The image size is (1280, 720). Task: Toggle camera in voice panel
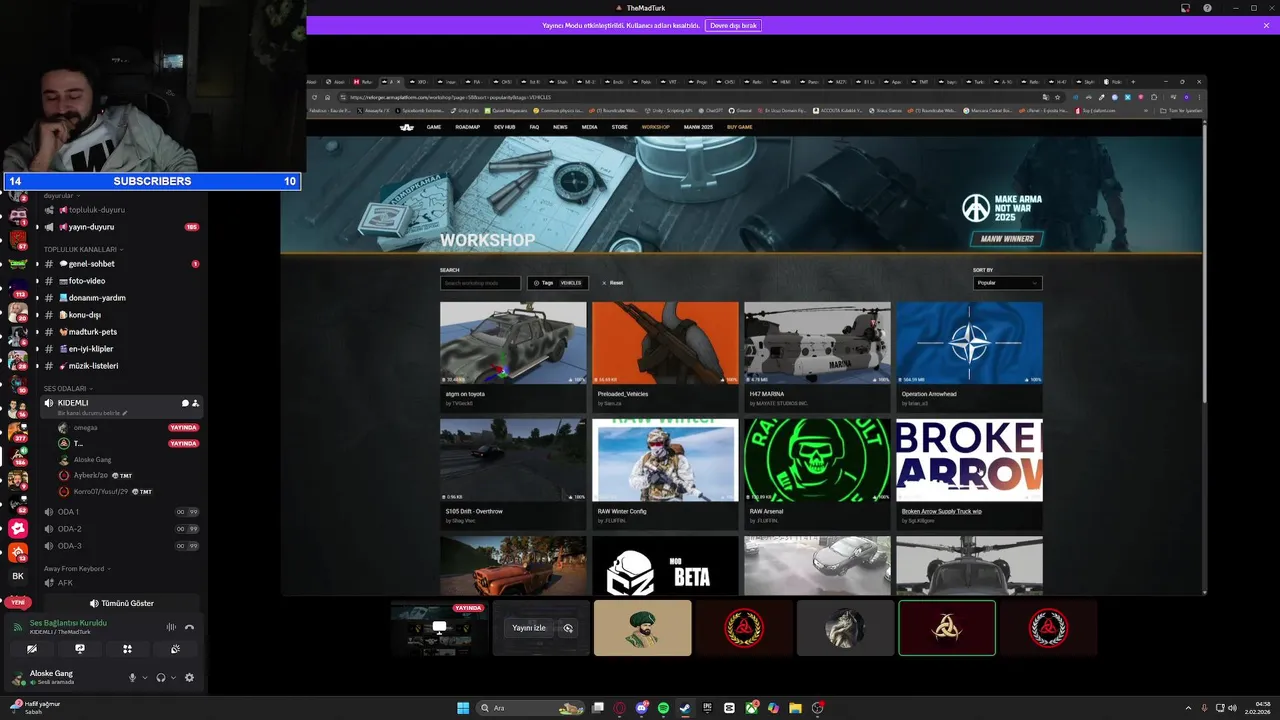coord(31,649)
